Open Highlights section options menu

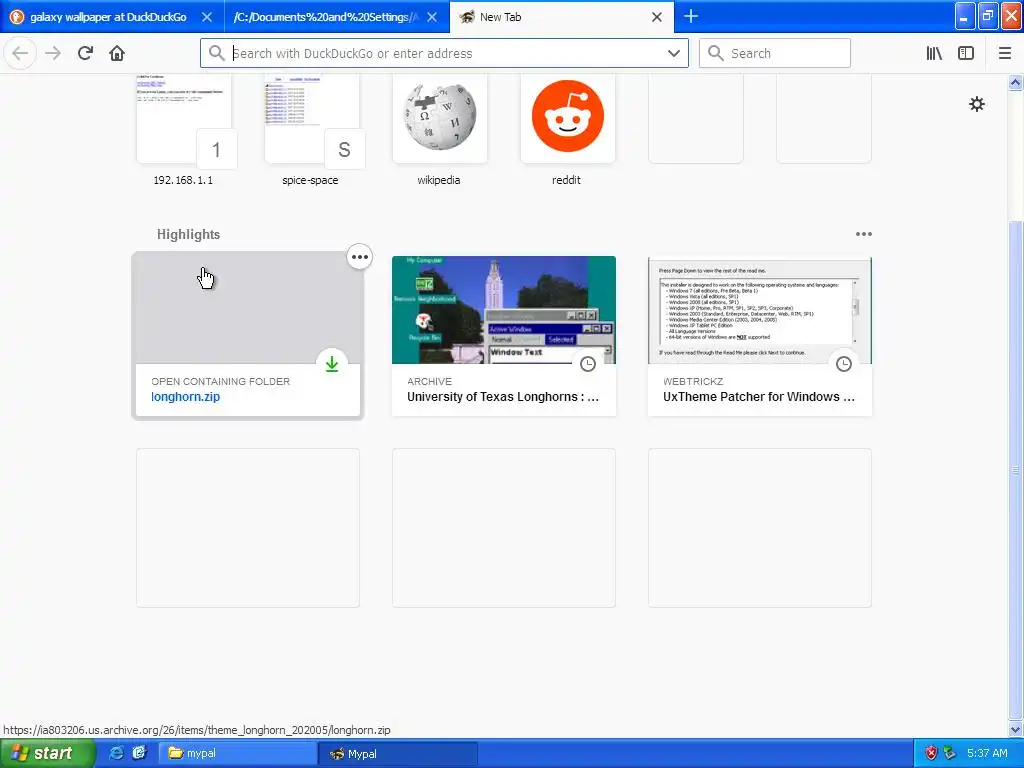pos(863,234)
